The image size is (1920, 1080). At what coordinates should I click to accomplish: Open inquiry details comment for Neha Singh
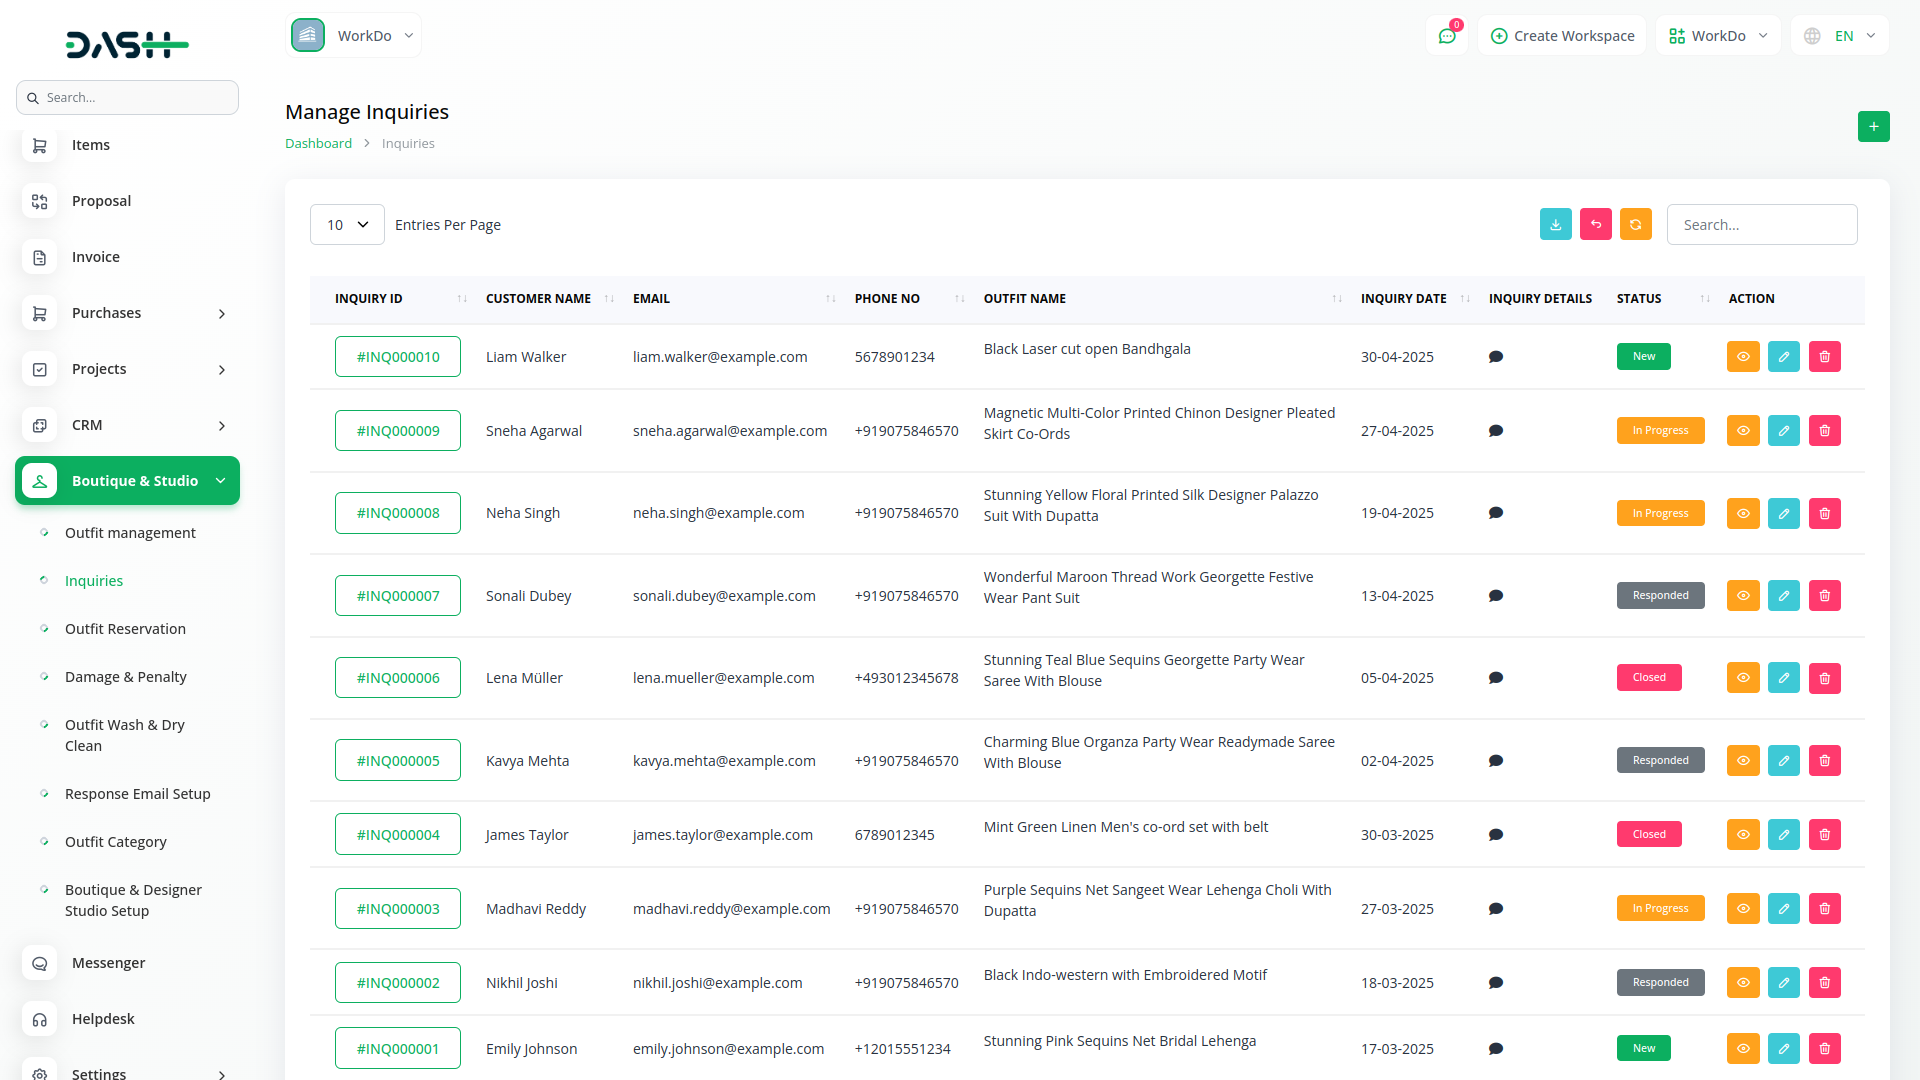[1495, 513]
